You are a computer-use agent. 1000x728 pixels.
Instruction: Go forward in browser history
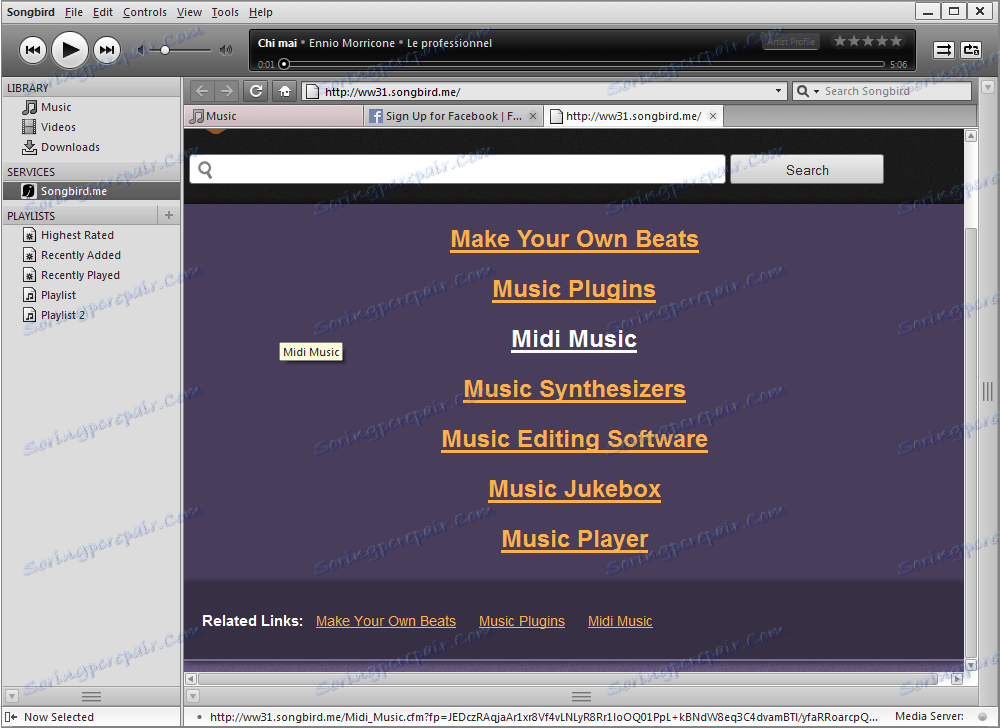(x=226, y=91)
